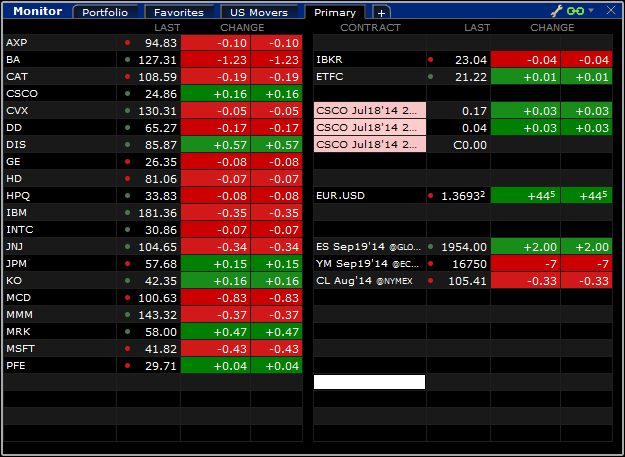
Task: Select the CAT ticker
Action: click(x=17, y=76)
